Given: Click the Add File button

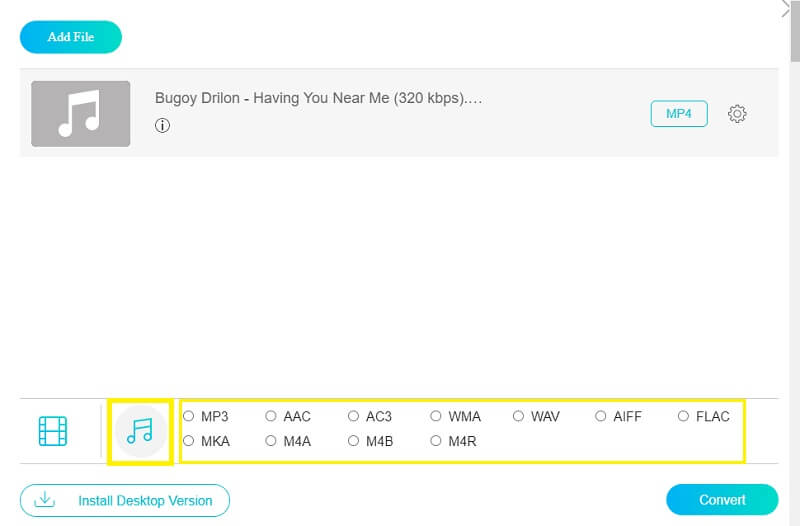Looking at the screenshot, I should [x=71, y=37].
